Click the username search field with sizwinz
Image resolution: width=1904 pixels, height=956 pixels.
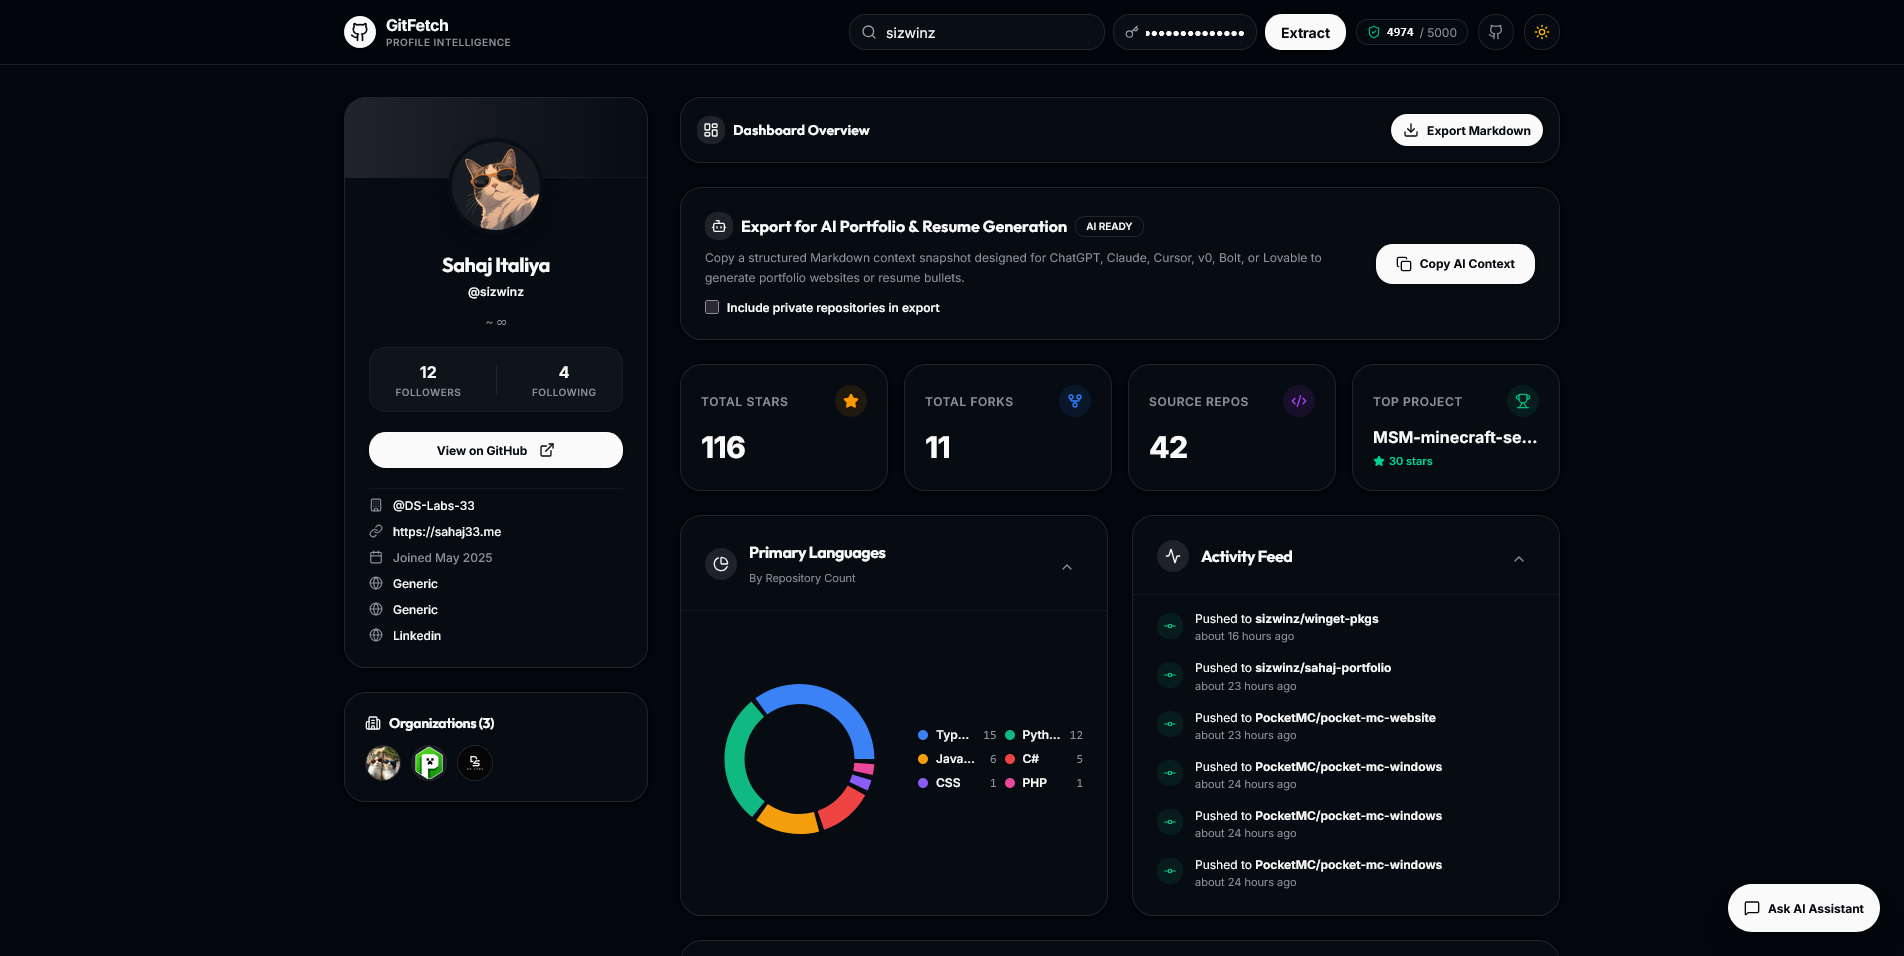pos(977,32)
